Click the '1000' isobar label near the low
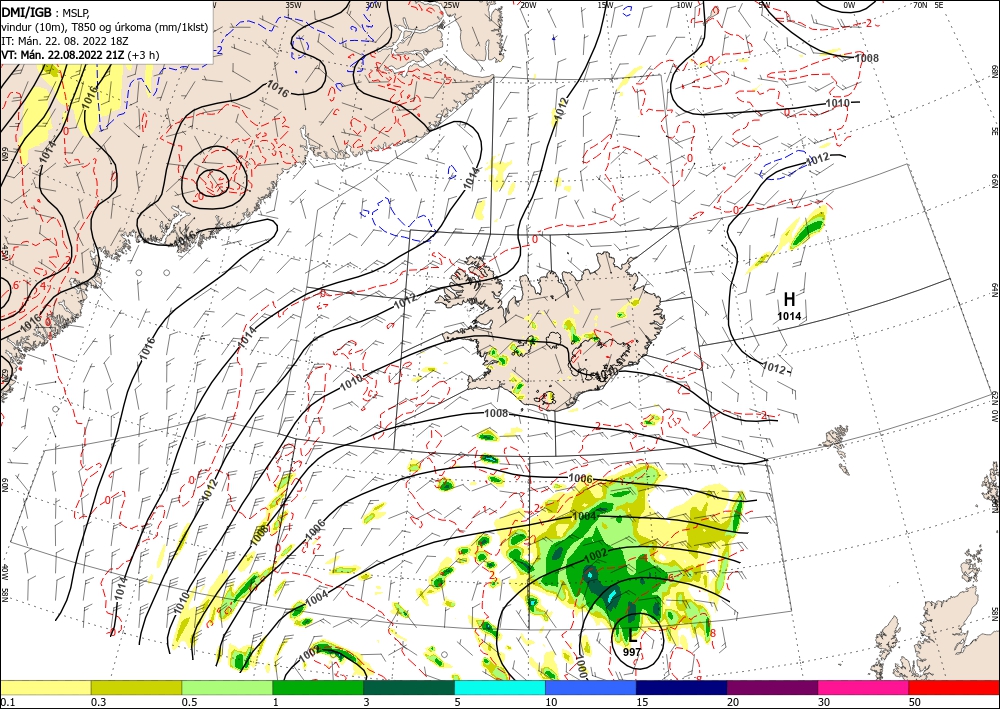This screenshot has height=709, width=1000. tap(581, 664)
